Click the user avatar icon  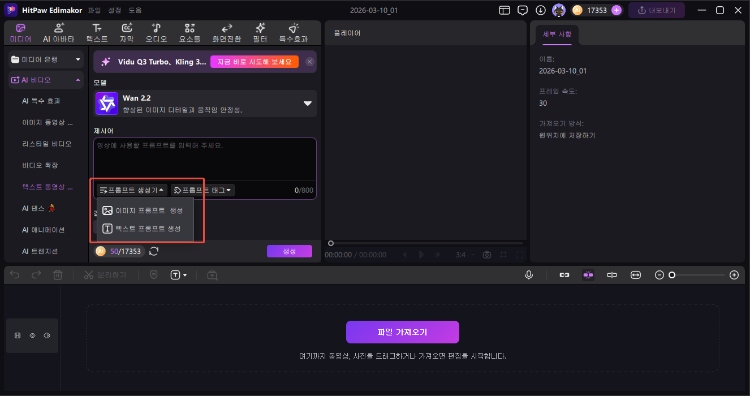tap(559, 10)
